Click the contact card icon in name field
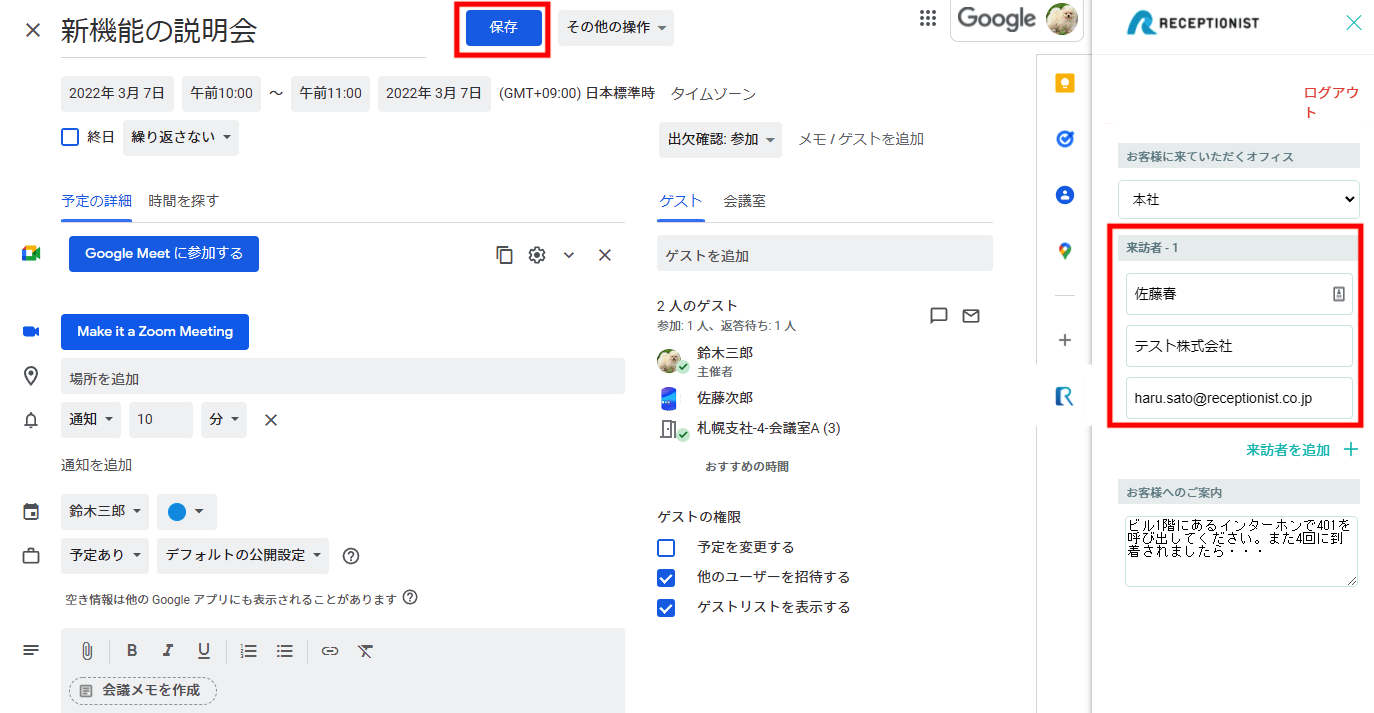 pos(1339,294)
